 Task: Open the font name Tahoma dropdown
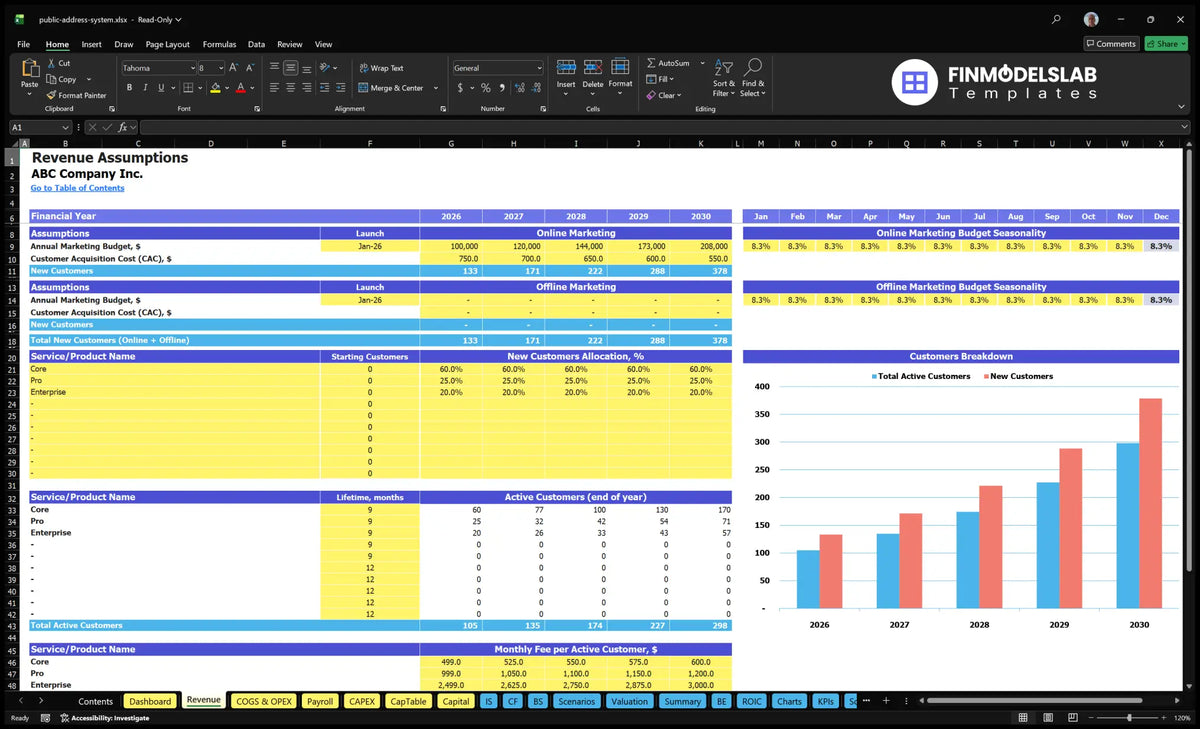coord(191,68)
